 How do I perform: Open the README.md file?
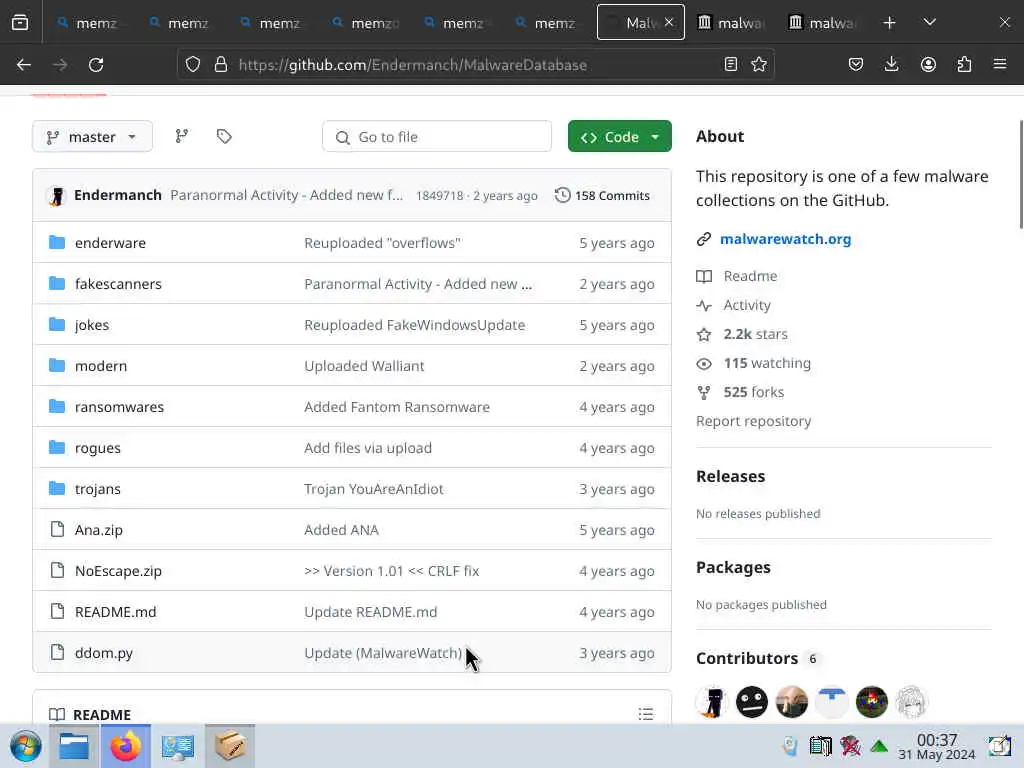pyautogui.click(x=116, y=612)
